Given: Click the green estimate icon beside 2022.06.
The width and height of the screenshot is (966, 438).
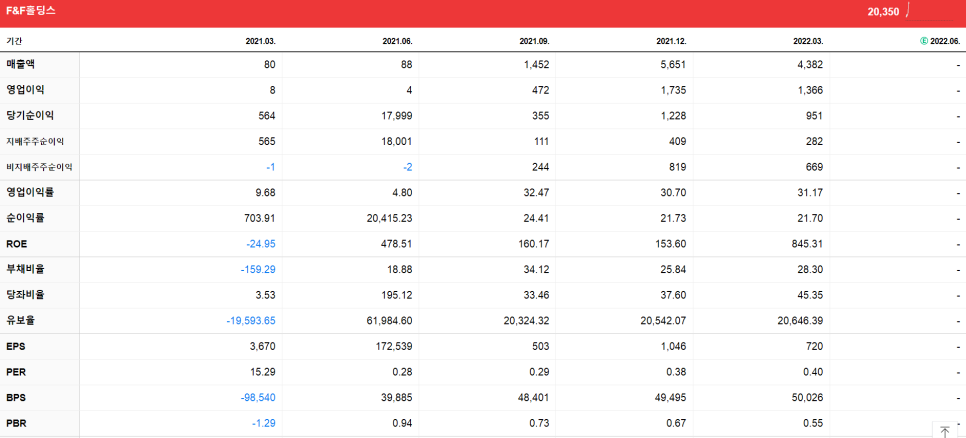Looking at the screenshot, I should pyautogui.click(x=923, y=41).
